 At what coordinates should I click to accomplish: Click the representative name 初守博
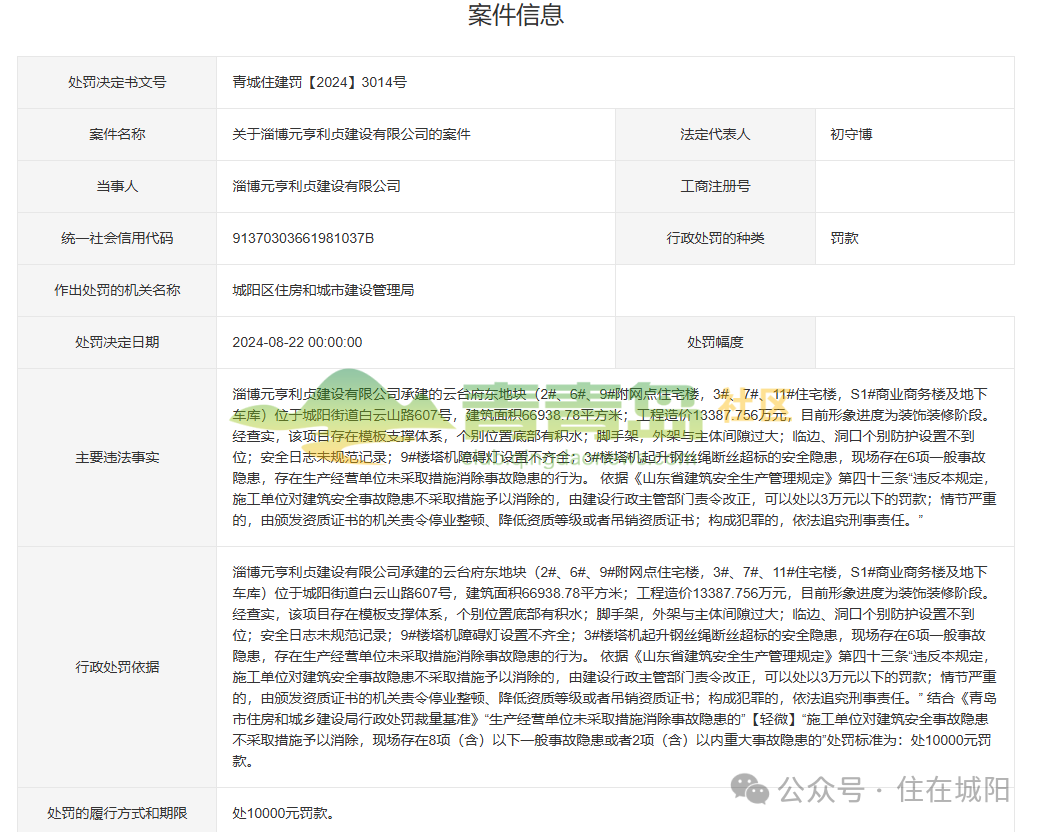point(851,134)
